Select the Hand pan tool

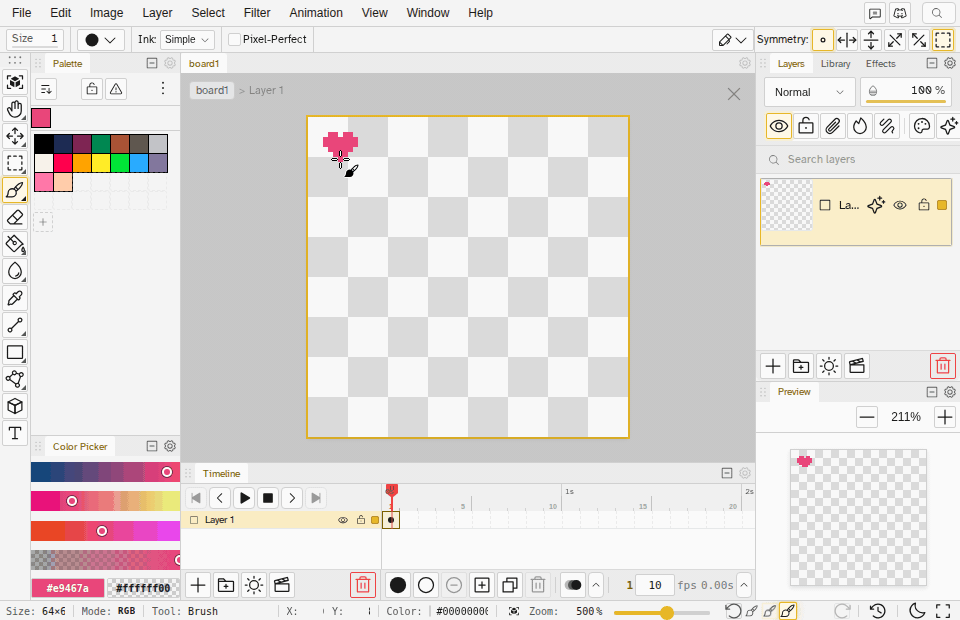pyautogui.click(x=15, y=109)
